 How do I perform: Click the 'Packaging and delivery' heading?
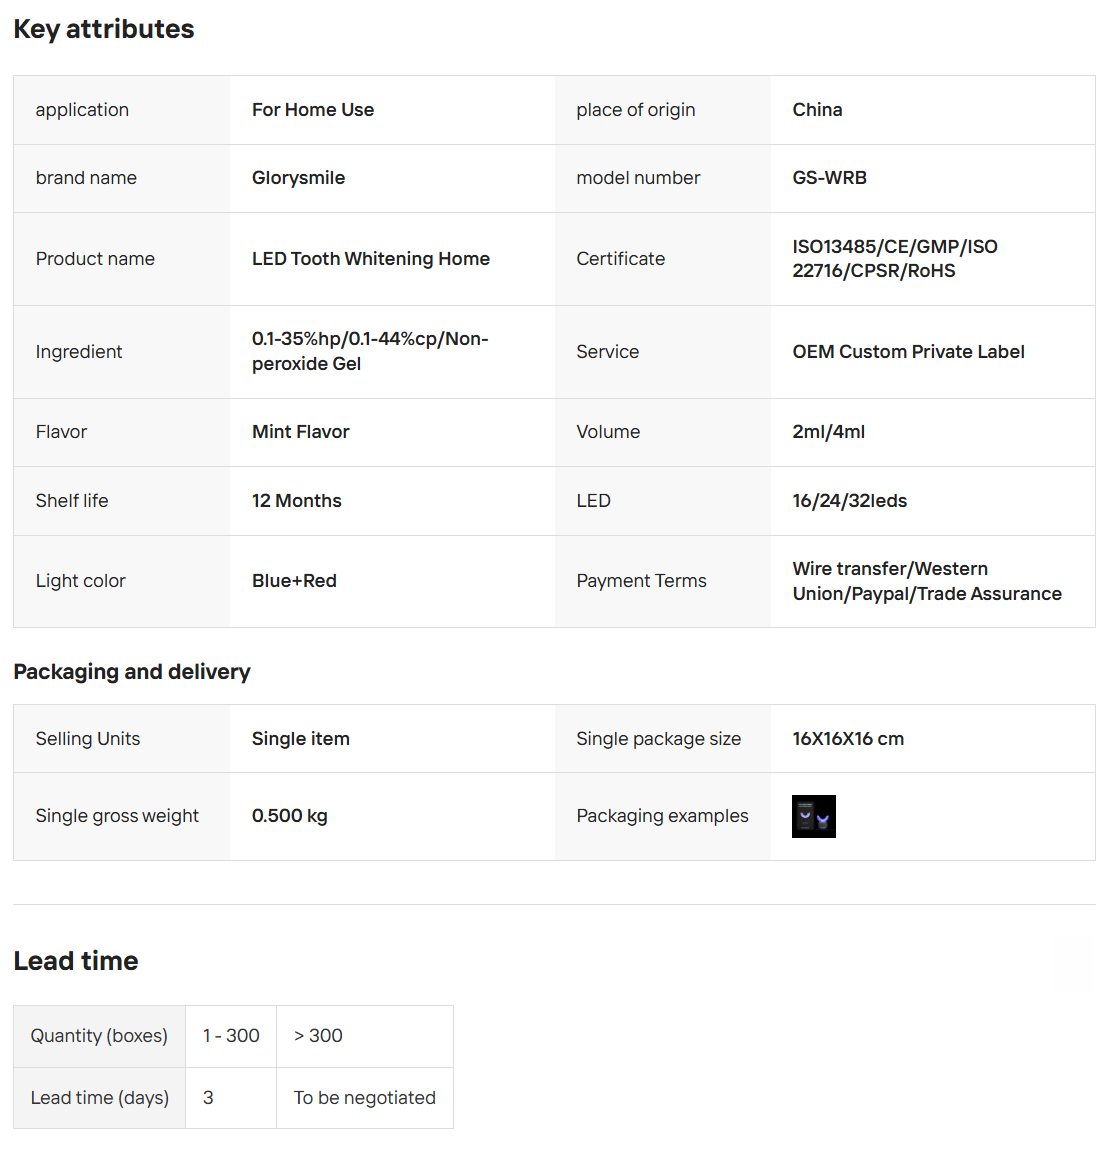(x=132, y=672)
